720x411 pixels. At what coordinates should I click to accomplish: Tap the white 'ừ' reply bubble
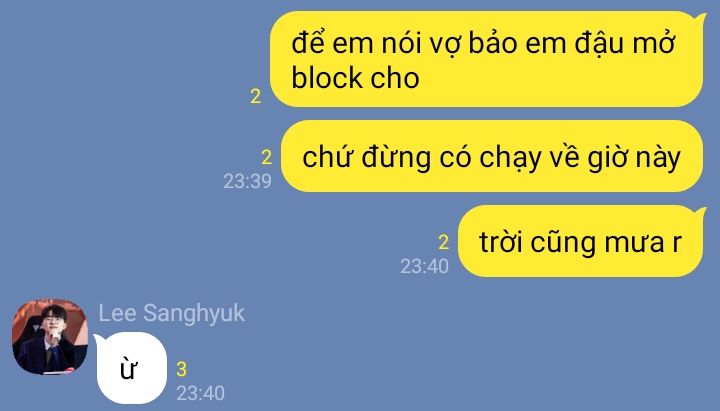130,368
